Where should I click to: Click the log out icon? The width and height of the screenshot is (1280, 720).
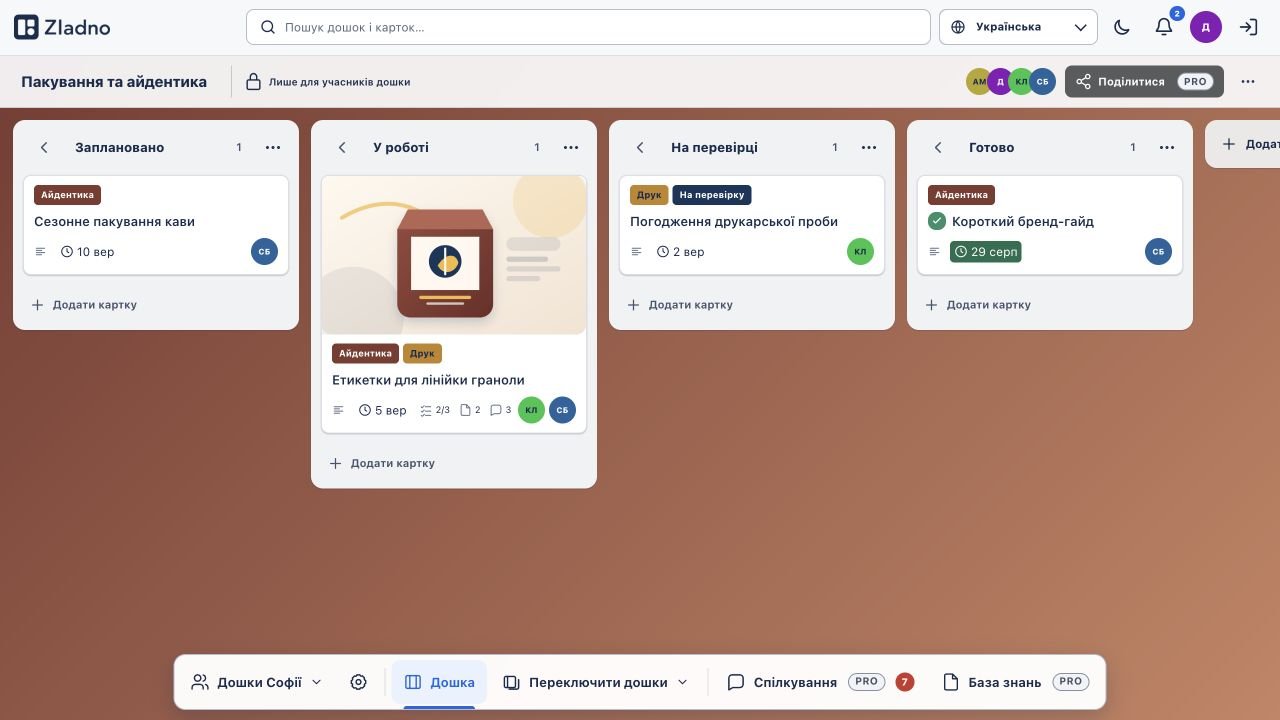(x=1248, y=27)
